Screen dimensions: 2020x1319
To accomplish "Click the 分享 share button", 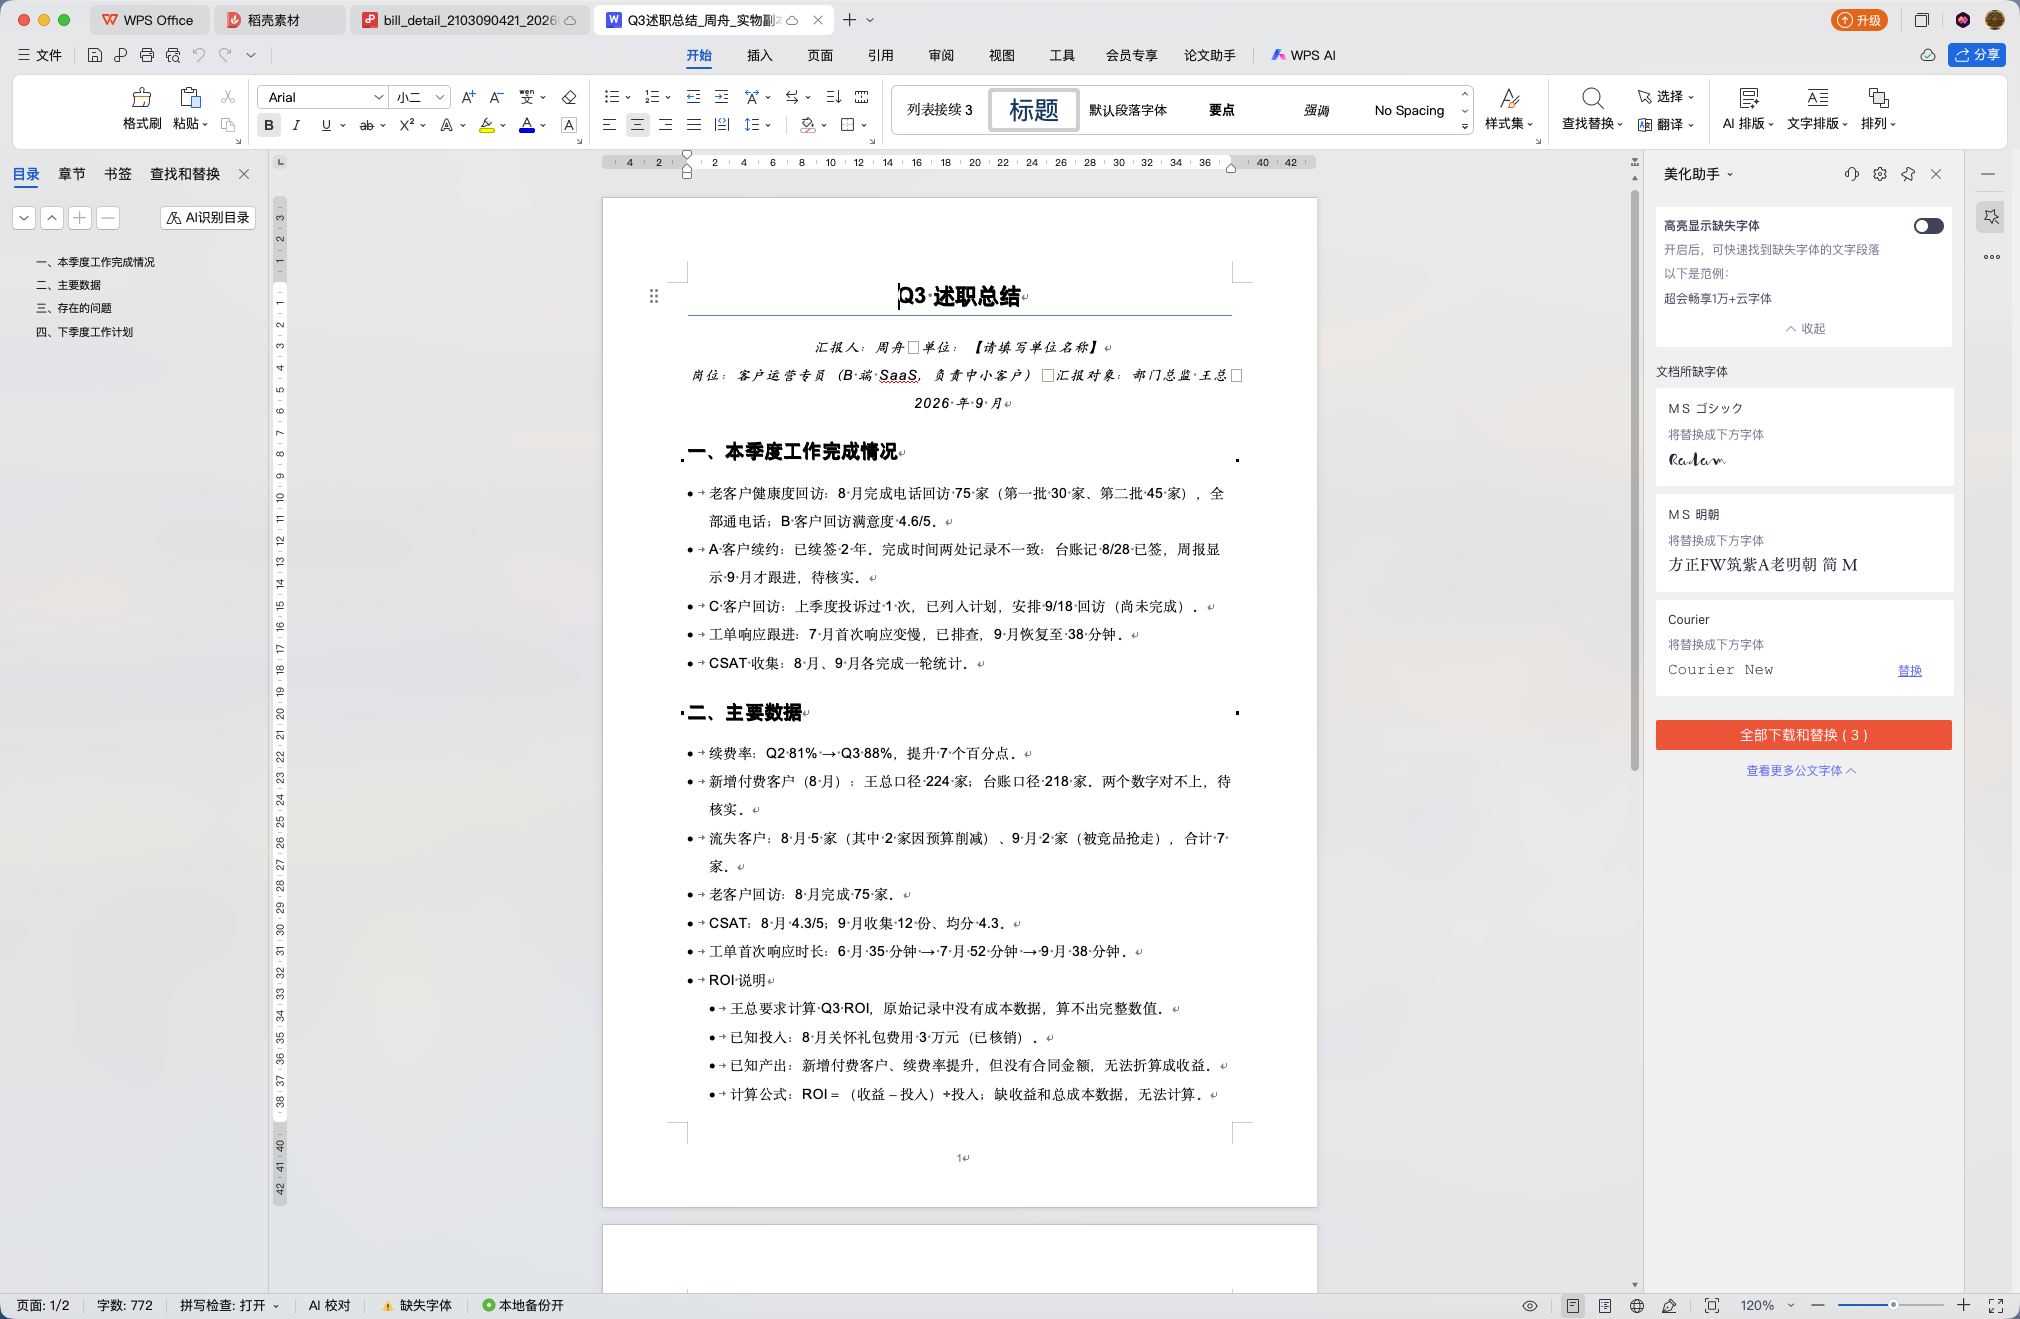I will click(1977, 55).
